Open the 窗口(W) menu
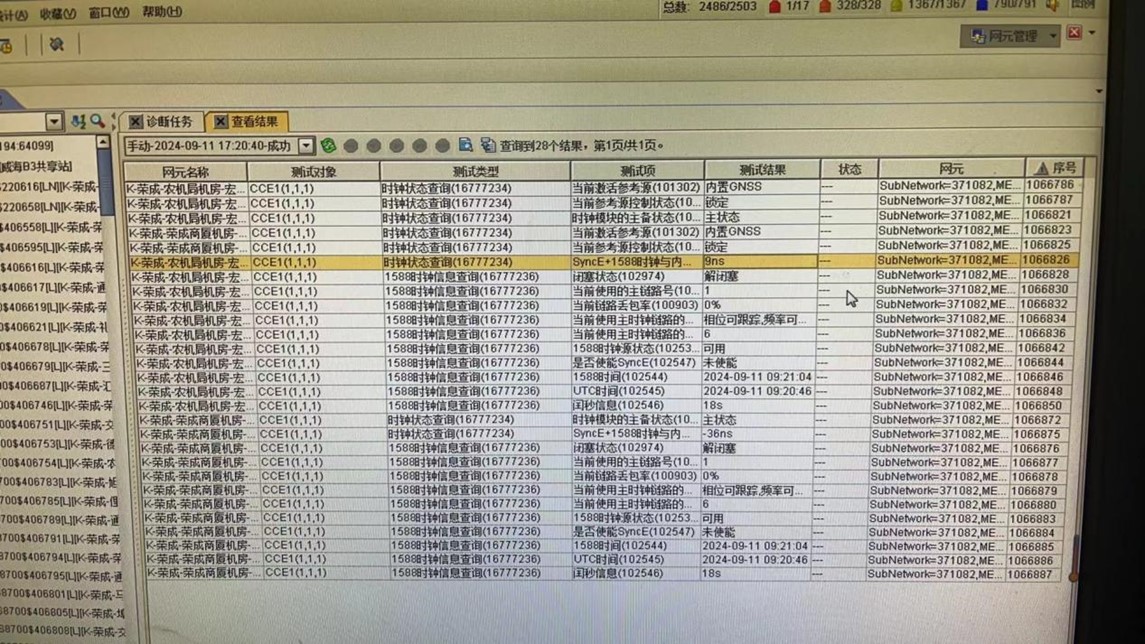 click(x=108, y=13)
